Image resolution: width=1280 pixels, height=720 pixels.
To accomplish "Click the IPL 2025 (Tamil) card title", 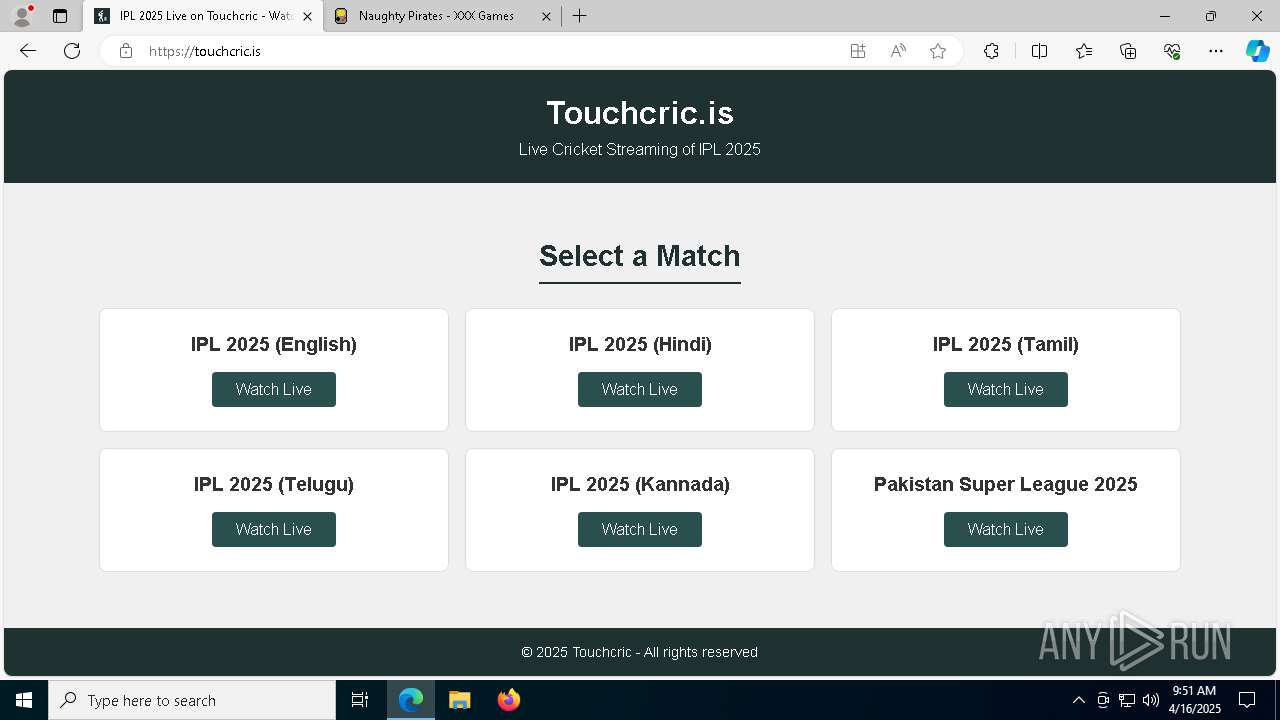I will pyautogui.click(x=1006, y=344).
